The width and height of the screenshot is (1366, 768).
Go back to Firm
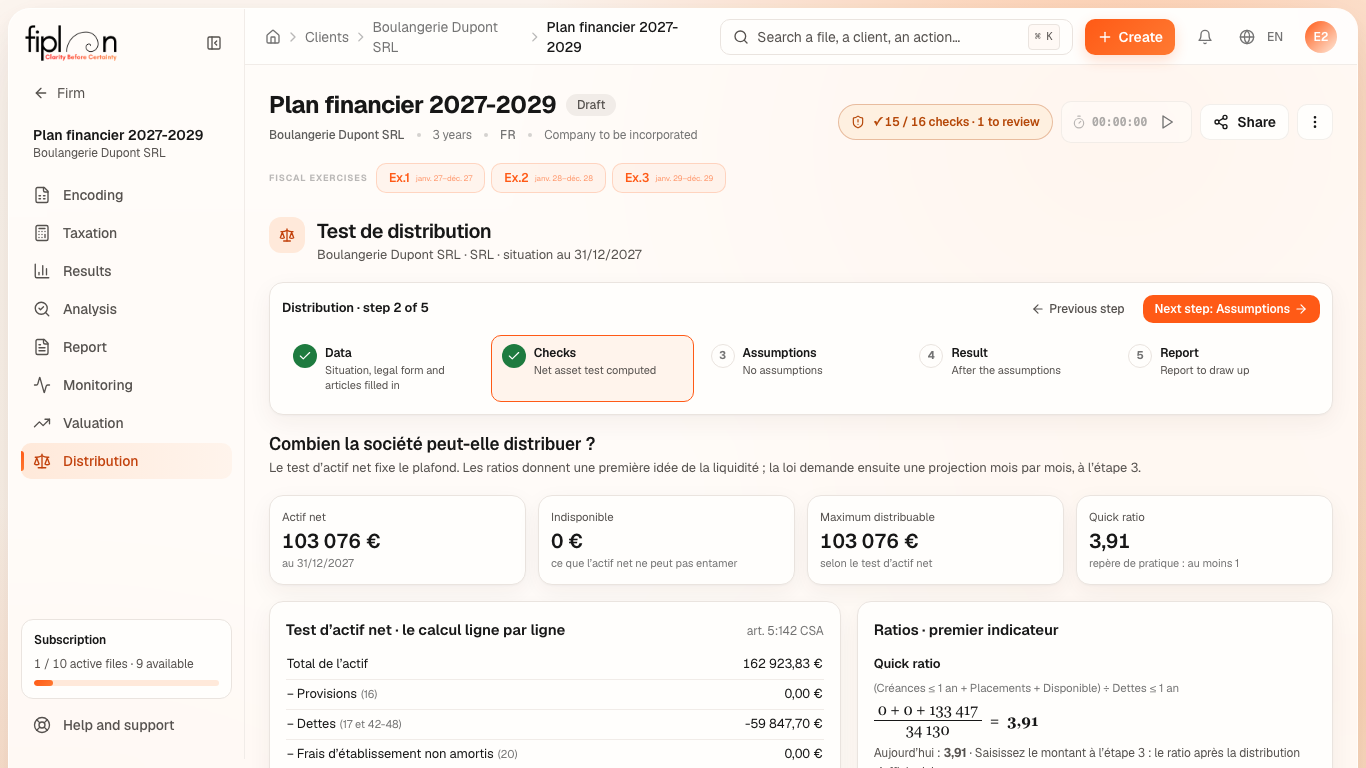(x=60, y=93)
